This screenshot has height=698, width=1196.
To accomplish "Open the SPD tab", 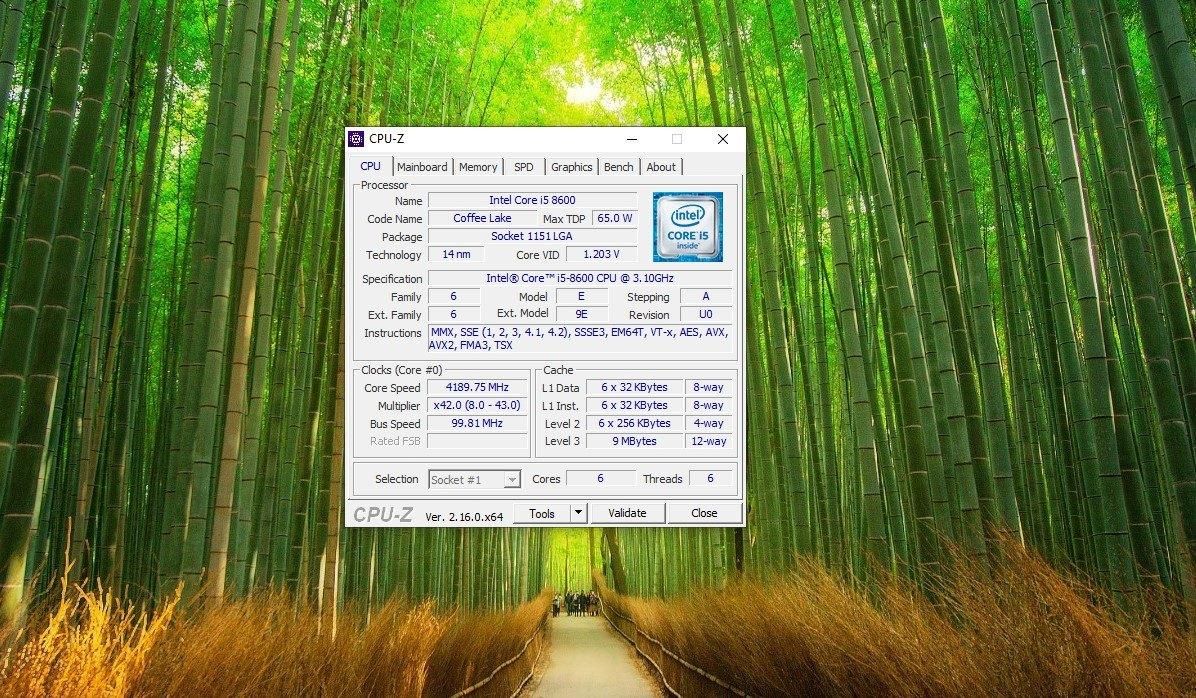I will [x=523, y=167].
